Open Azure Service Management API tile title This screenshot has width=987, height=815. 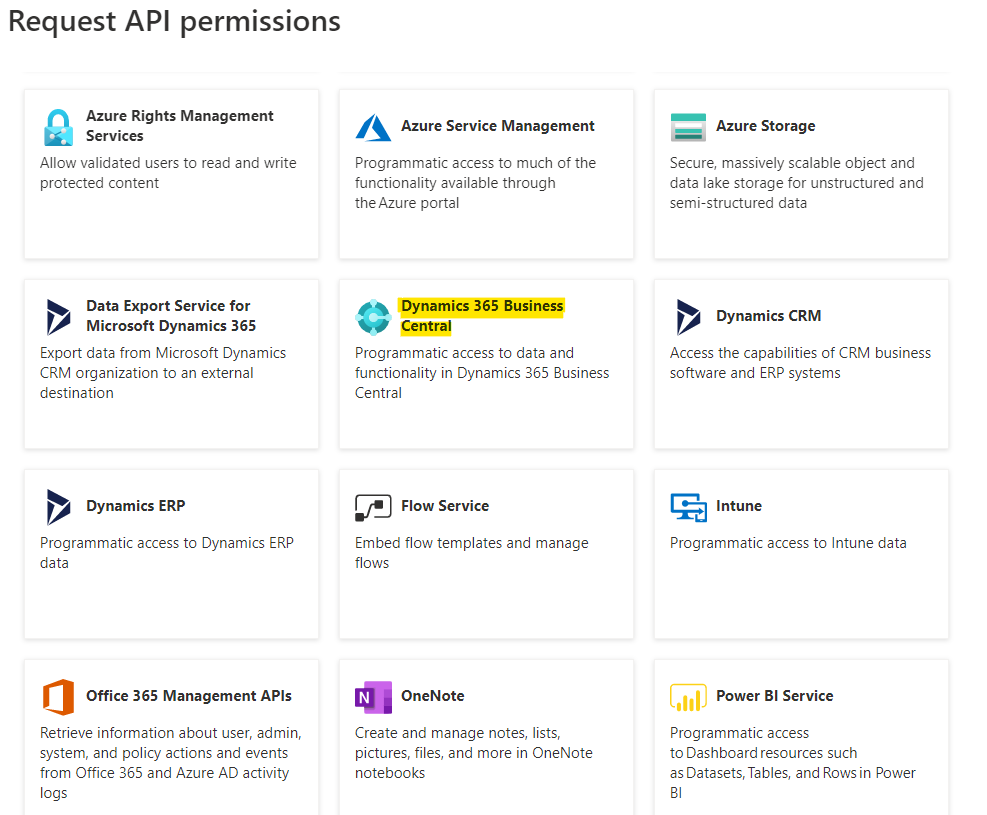click(x=497, y=126)
